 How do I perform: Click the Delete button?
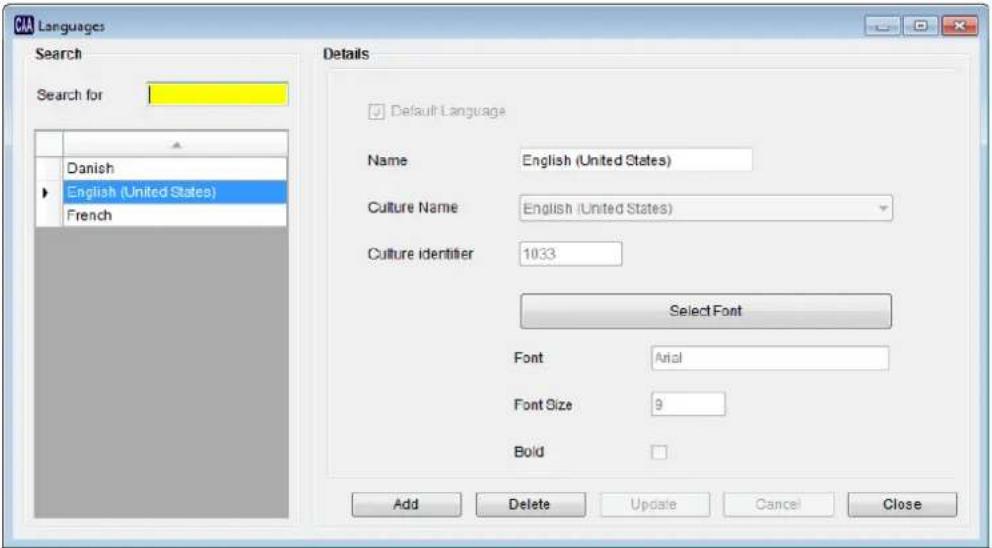[x=530, y=505]
